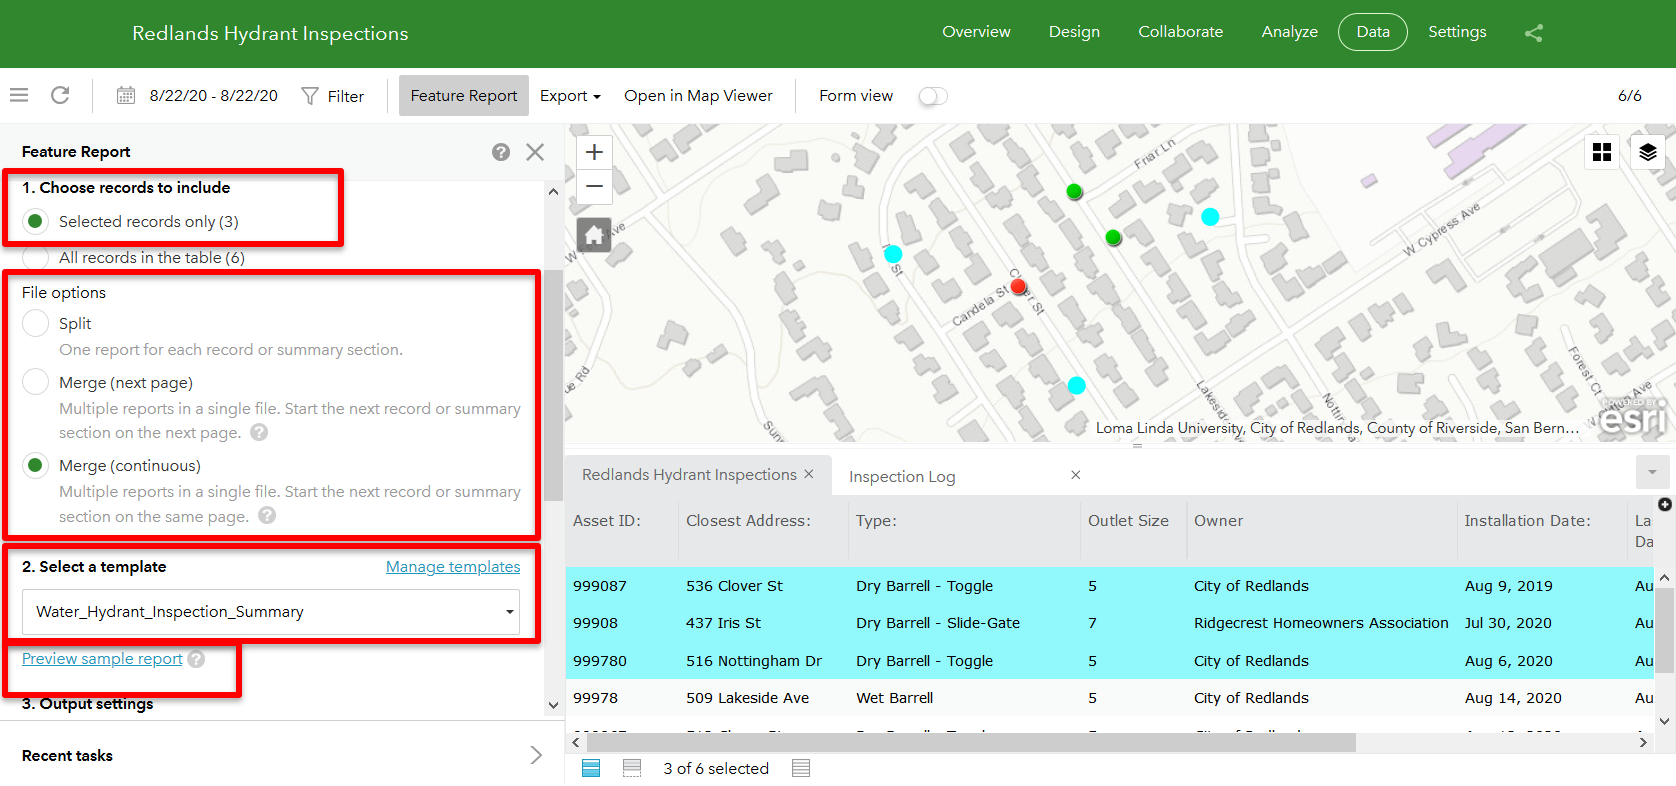Click the Installation Date column header

click(1527, 521)
